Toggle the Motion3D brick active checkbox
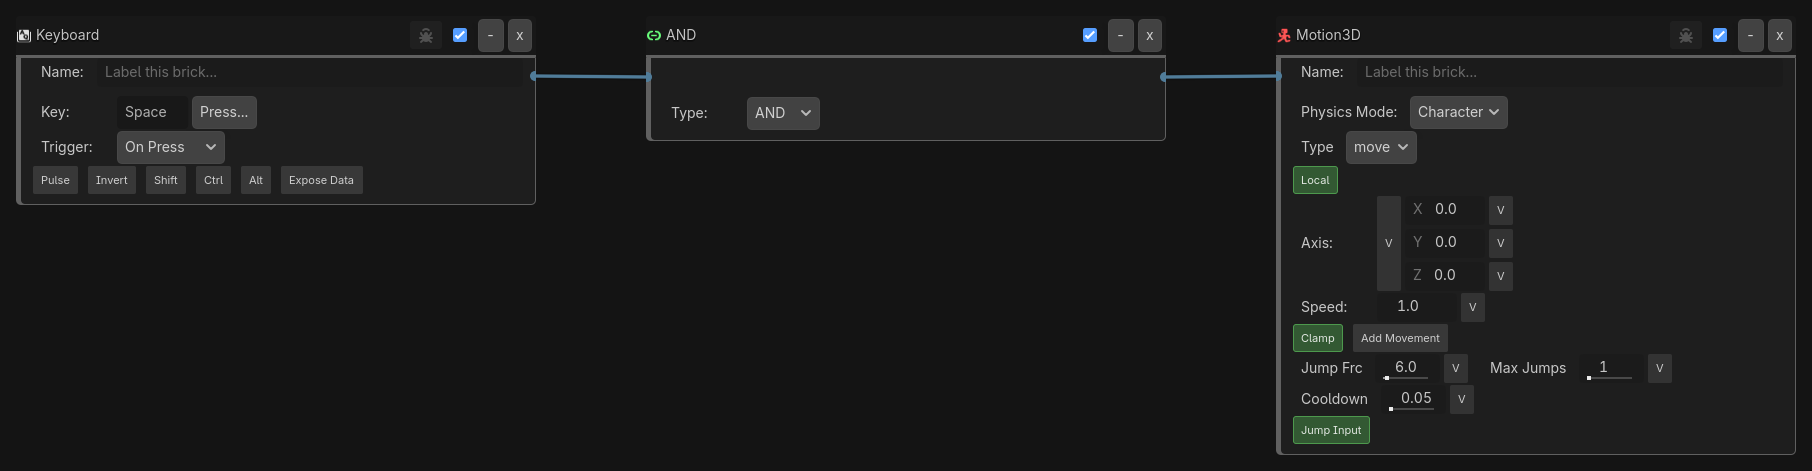 point(1720,35)
